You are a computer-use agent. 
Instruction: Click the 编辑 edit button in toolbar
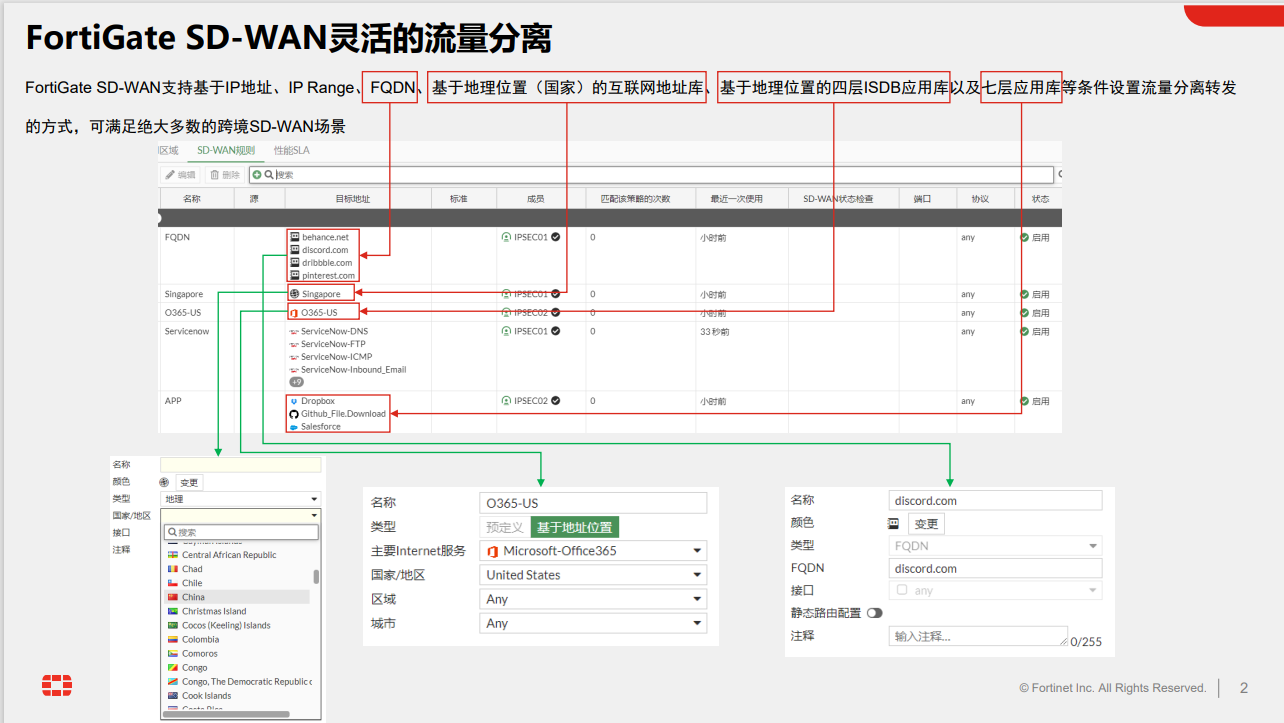[x=181, y=175]
